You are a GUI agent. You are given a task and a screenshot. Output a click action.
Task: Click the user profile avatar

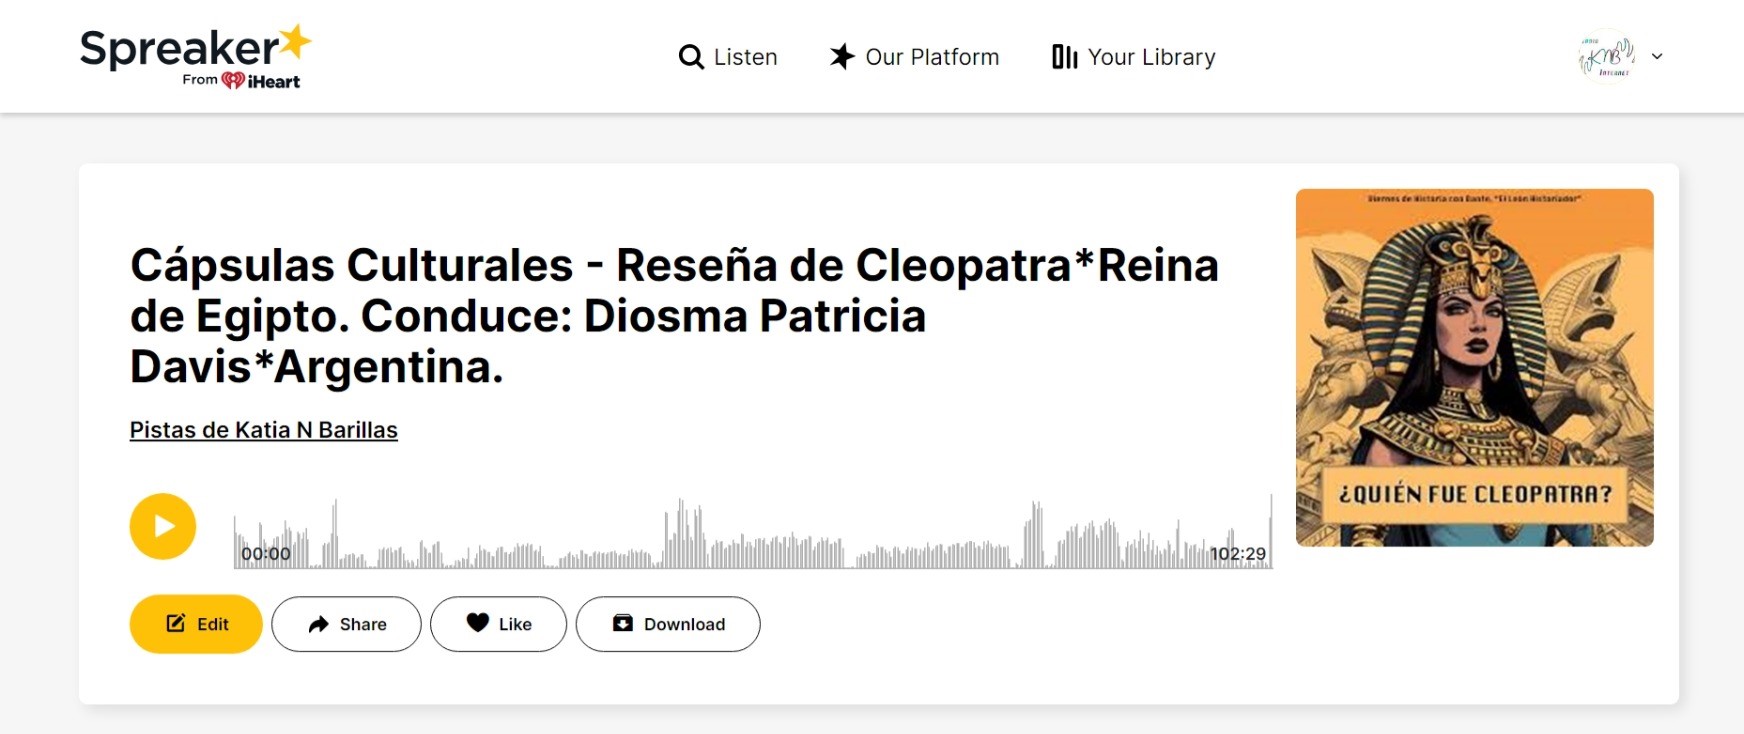coord(1607,56)
